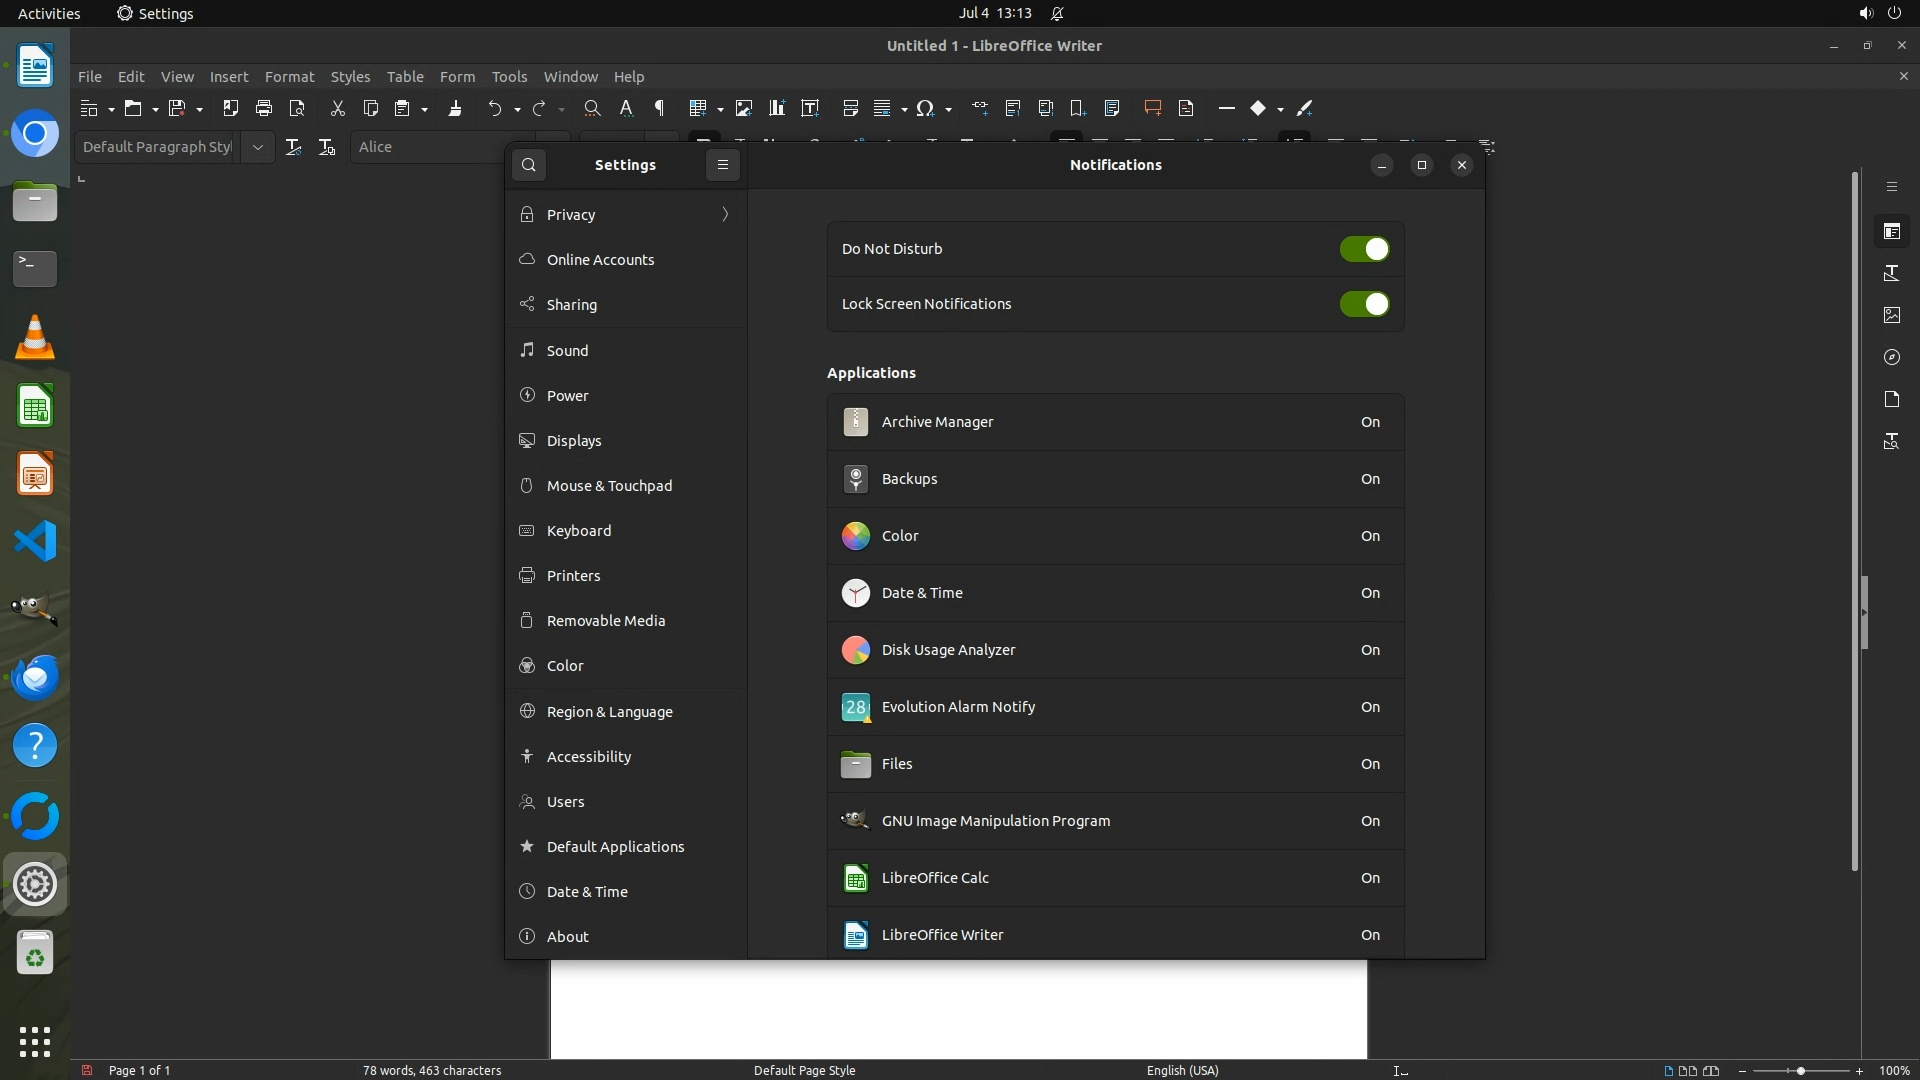Open the sidebar Navigator compass icon

(x=1892, y=357)
